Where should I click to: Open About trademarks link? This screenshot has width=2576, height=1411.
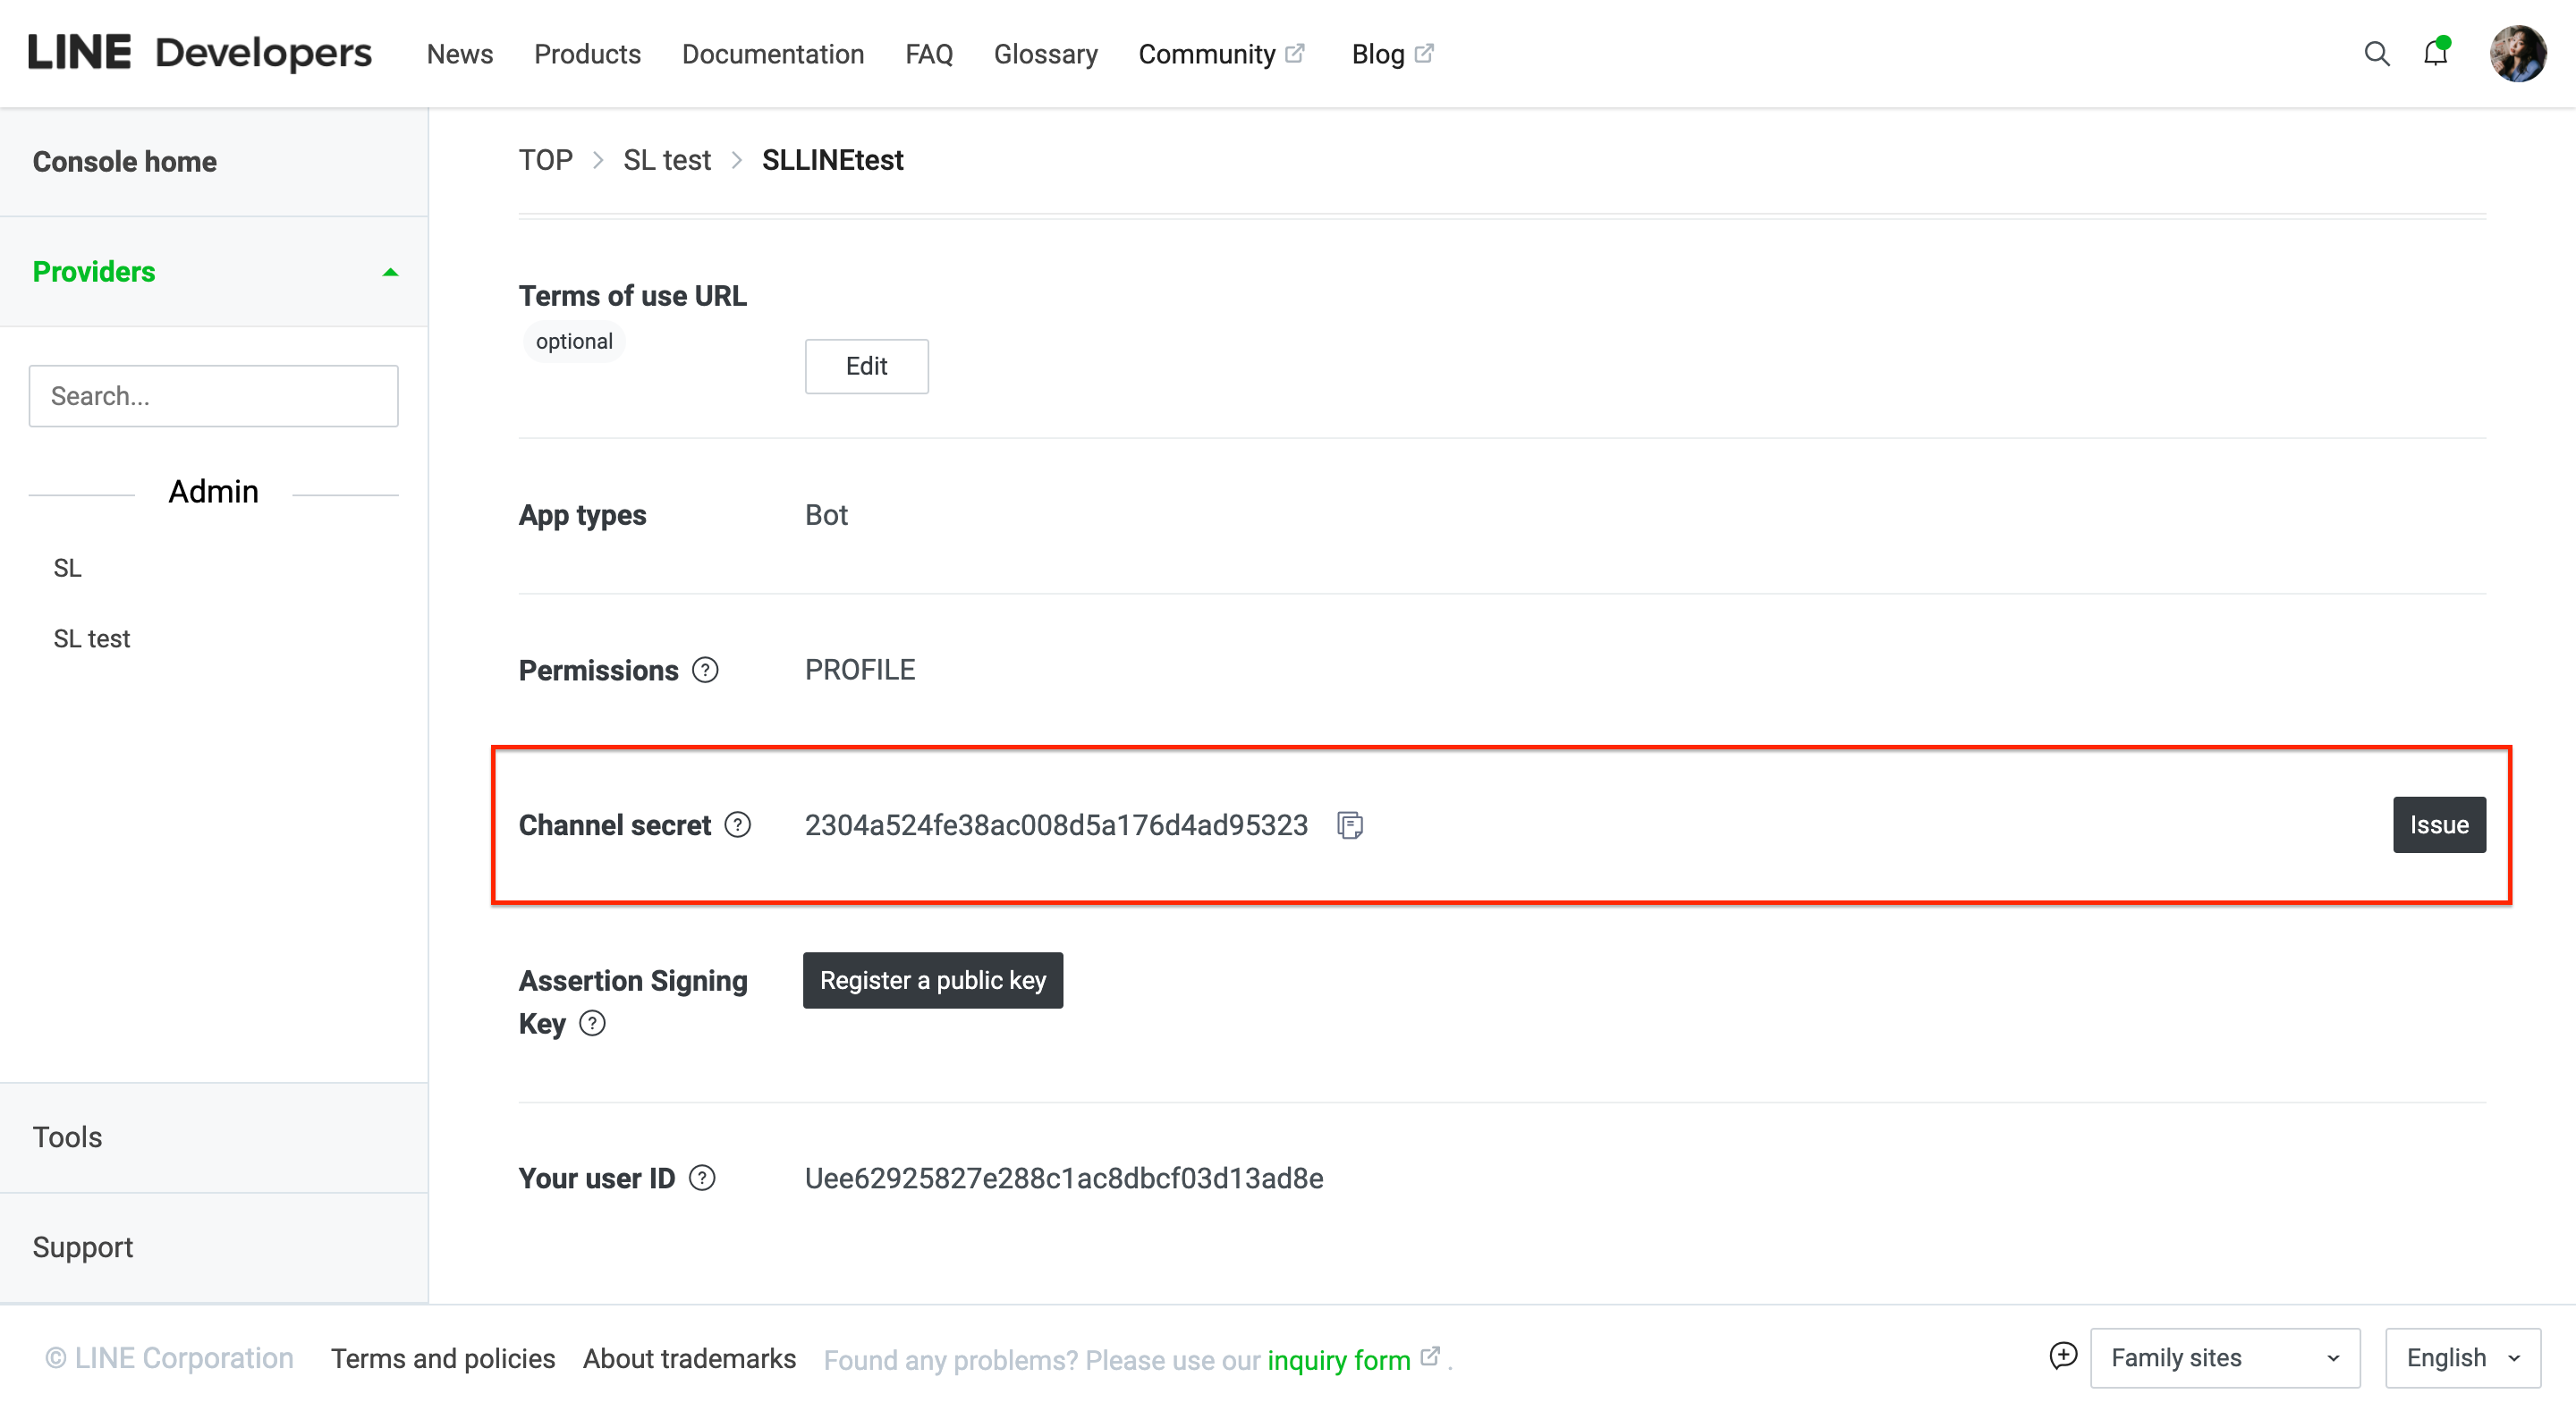tap(689, 1358)
